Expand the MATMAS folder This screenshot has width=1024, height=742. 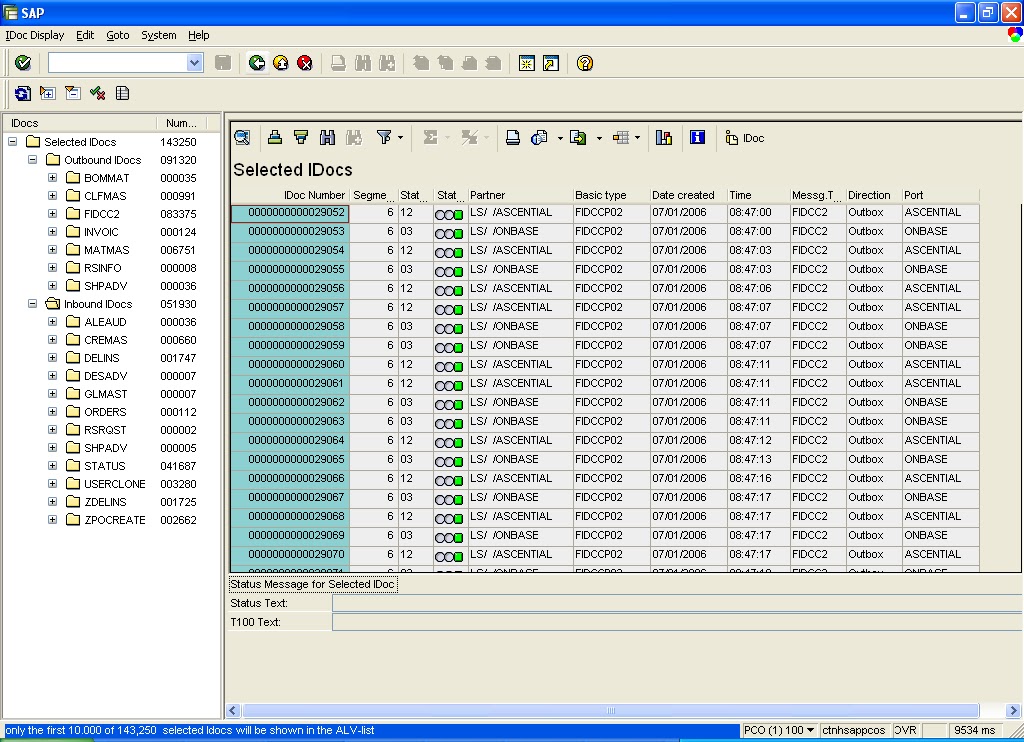[52, 249]
